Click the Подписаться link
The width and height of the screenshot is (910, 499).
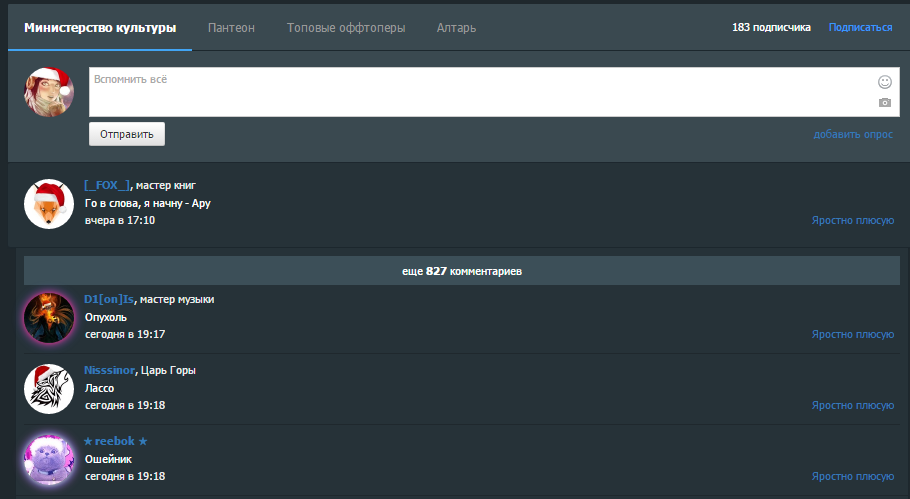click(860, 28)
